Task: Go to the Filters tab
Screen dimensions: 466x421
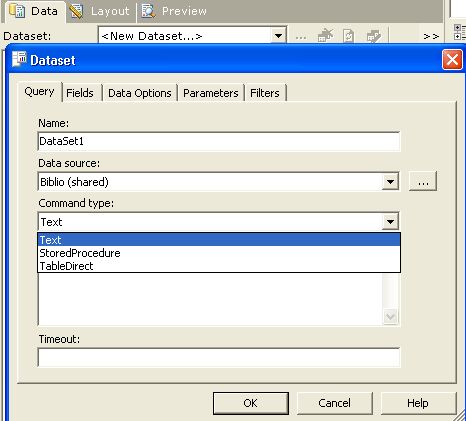Action: 265,93
